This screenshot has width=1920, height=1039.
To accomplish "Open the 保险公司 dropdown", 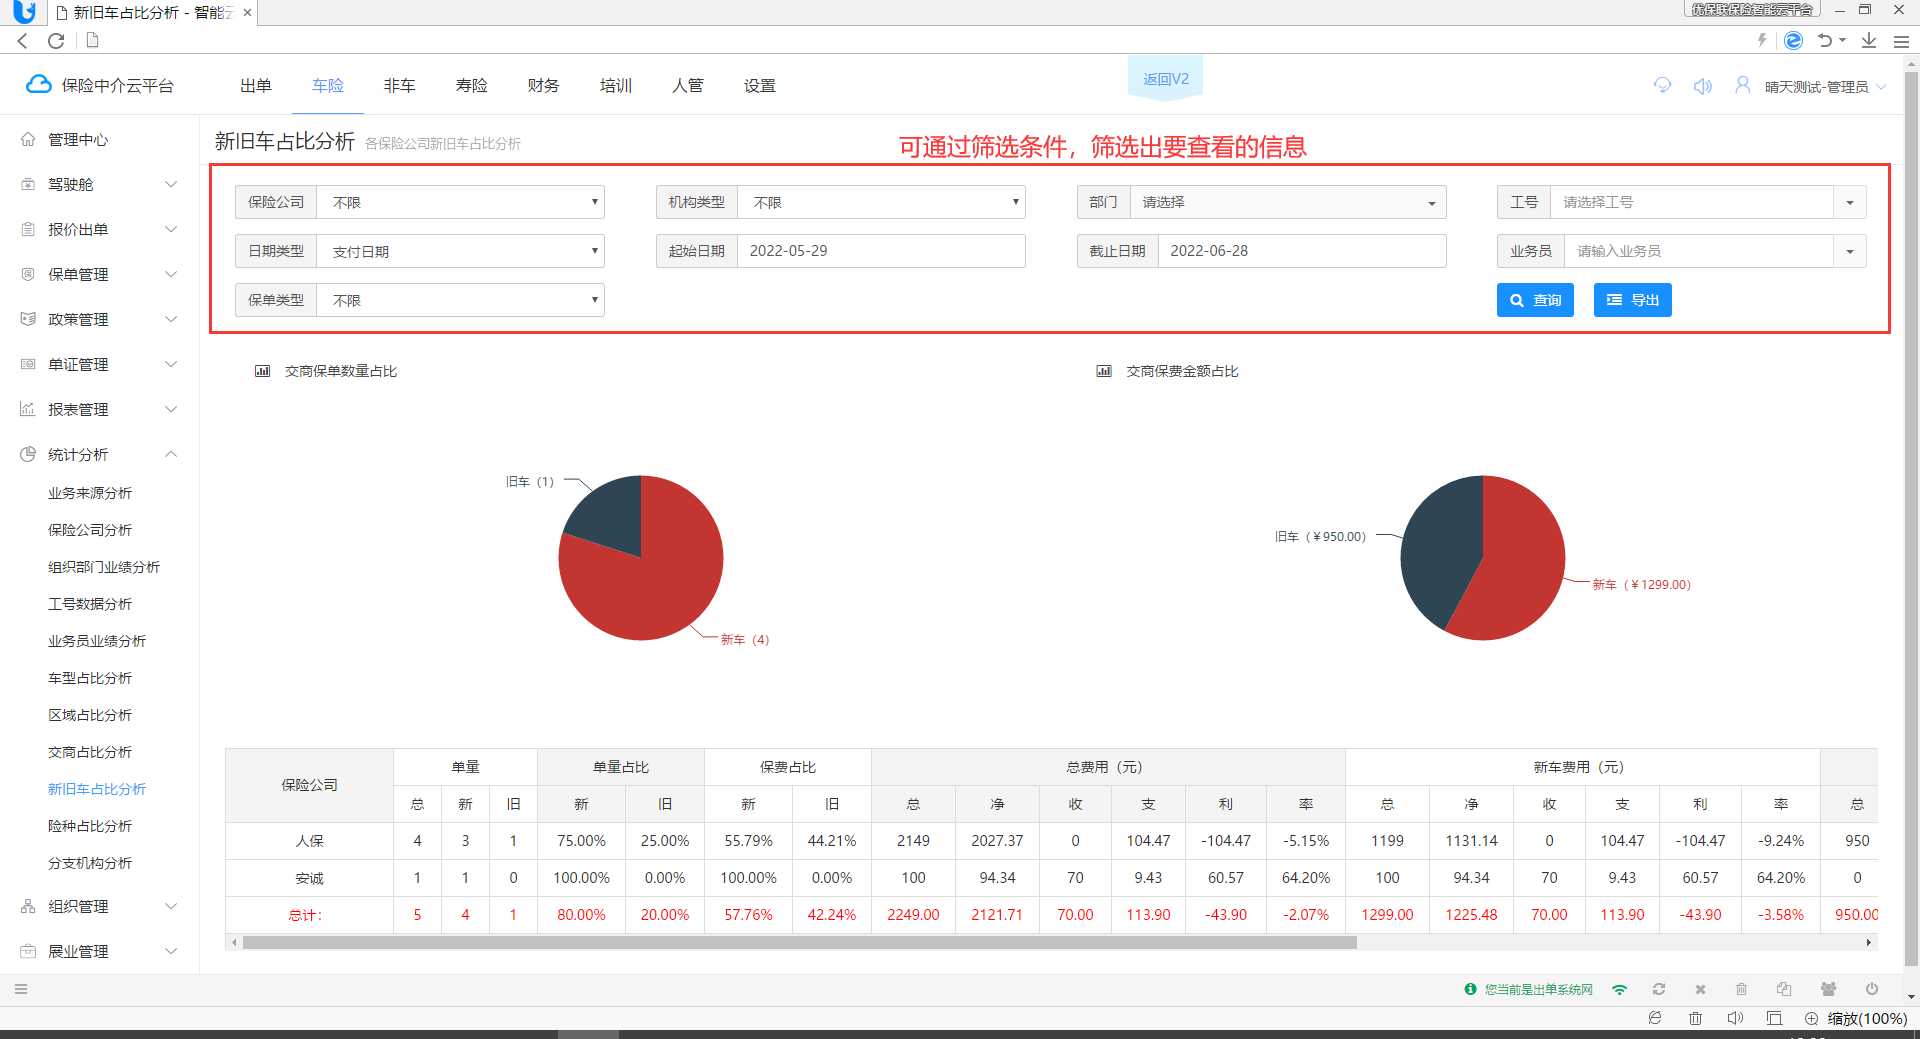I will tap(460, 202).
